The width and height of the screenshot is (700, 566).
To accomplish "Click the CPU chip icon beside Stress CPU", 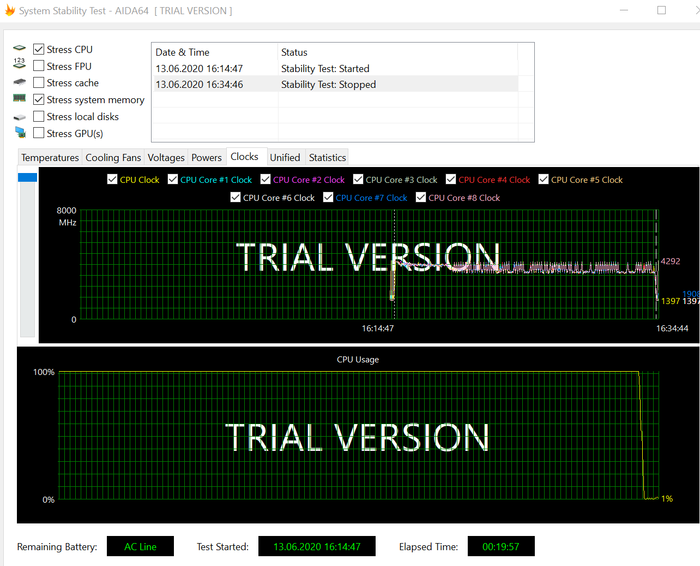I will click(x=19, y=48).
